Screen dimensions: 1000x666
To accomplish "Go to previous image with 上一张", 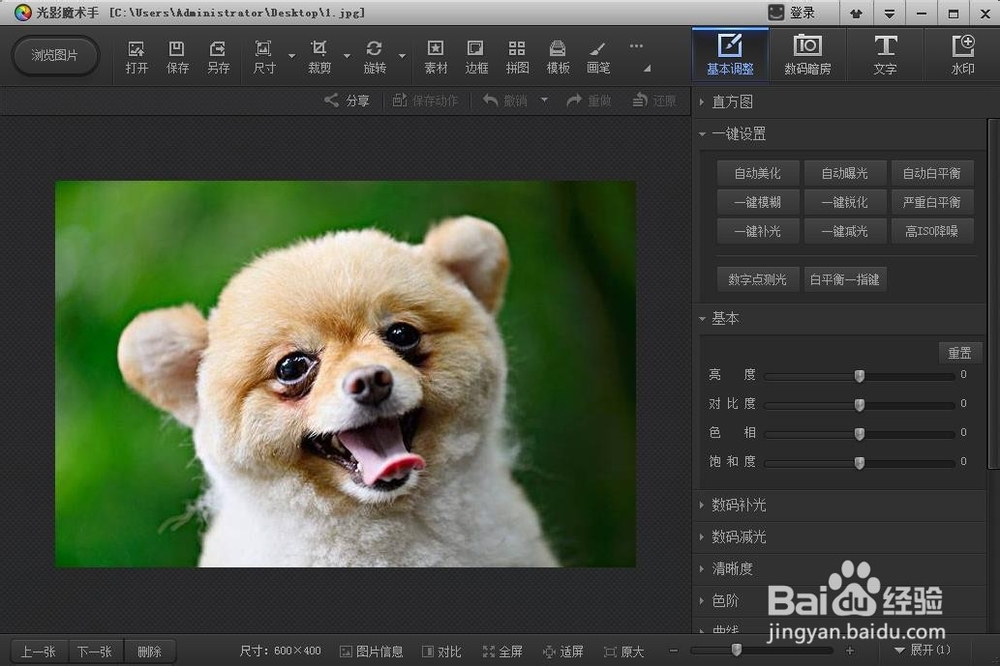I will [x=38, y=651].
